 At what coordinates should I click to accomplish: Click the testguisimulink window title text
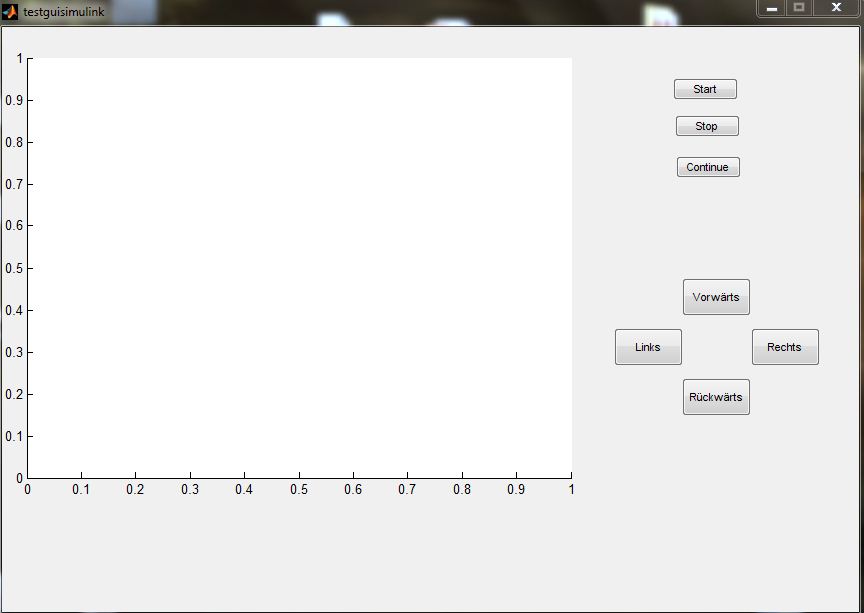tap(63, 11)
